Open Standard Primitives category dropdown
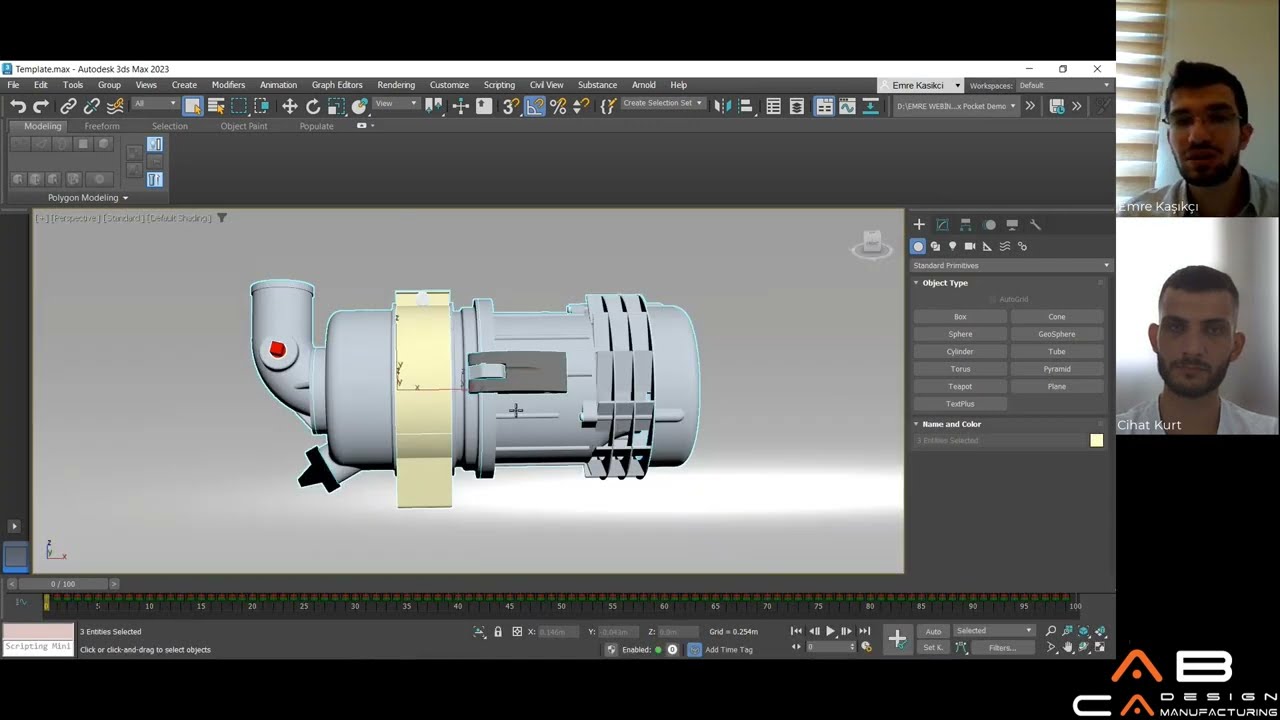 point(1011,265)
